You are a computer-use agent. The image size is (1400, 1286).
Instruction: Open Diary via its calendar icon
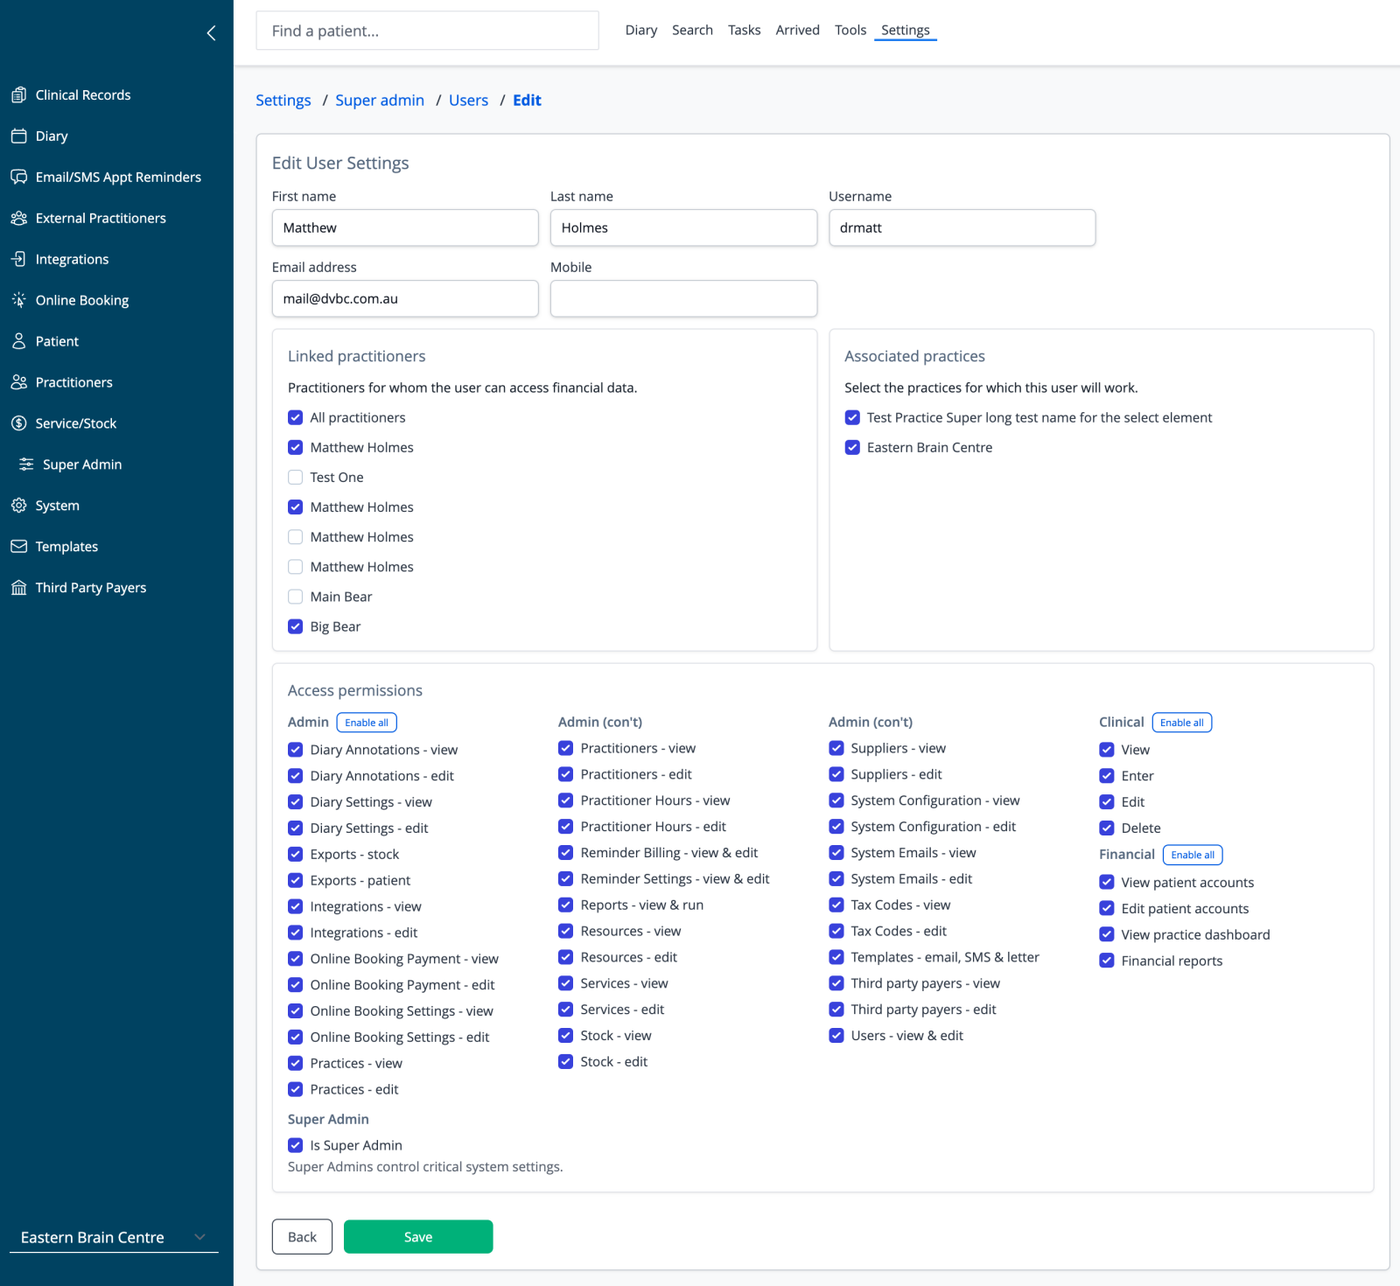tap(19, 136)
